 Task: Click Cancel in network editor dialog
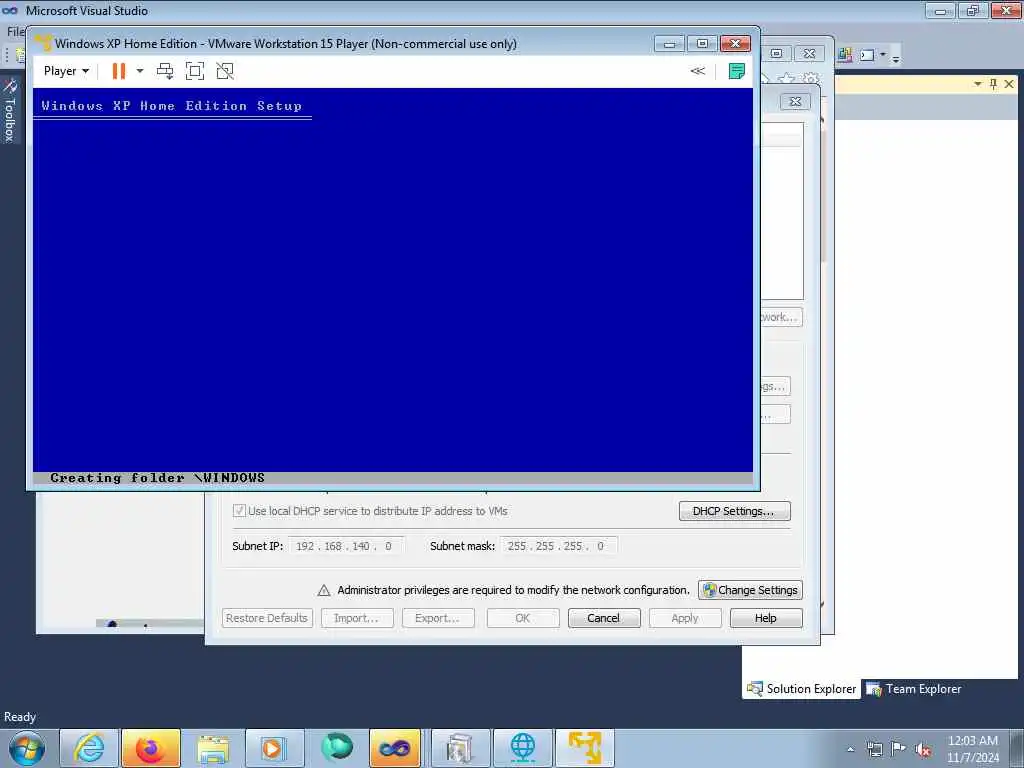[603, 618]
